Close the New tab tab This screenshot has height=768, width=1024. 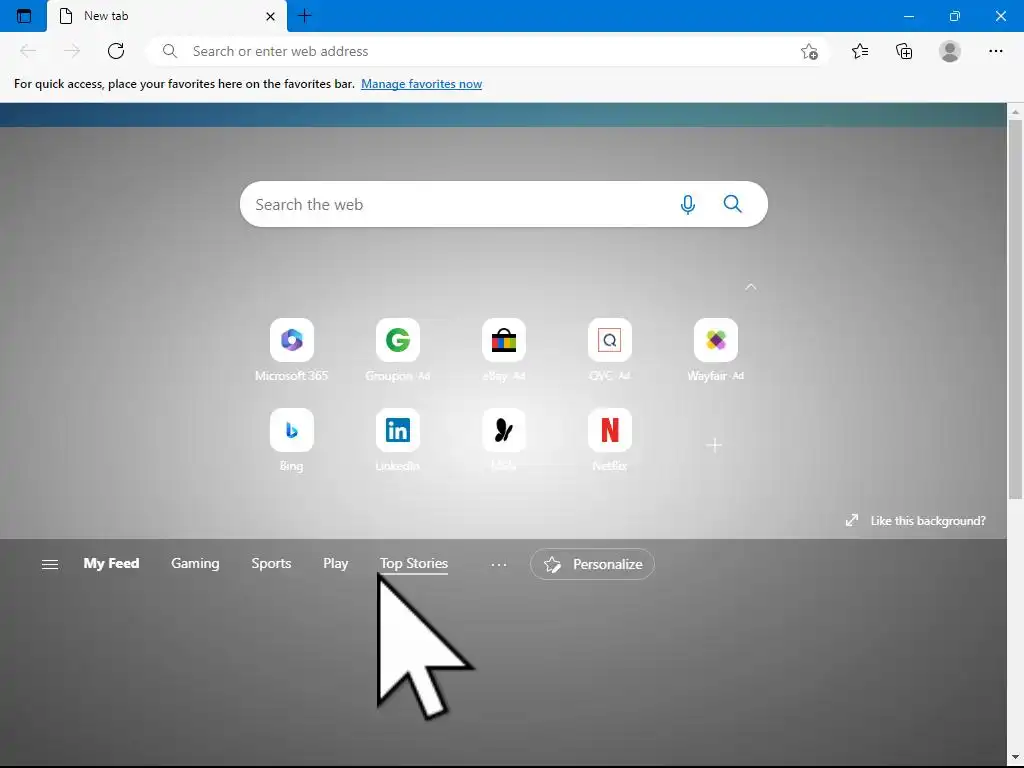270,16
